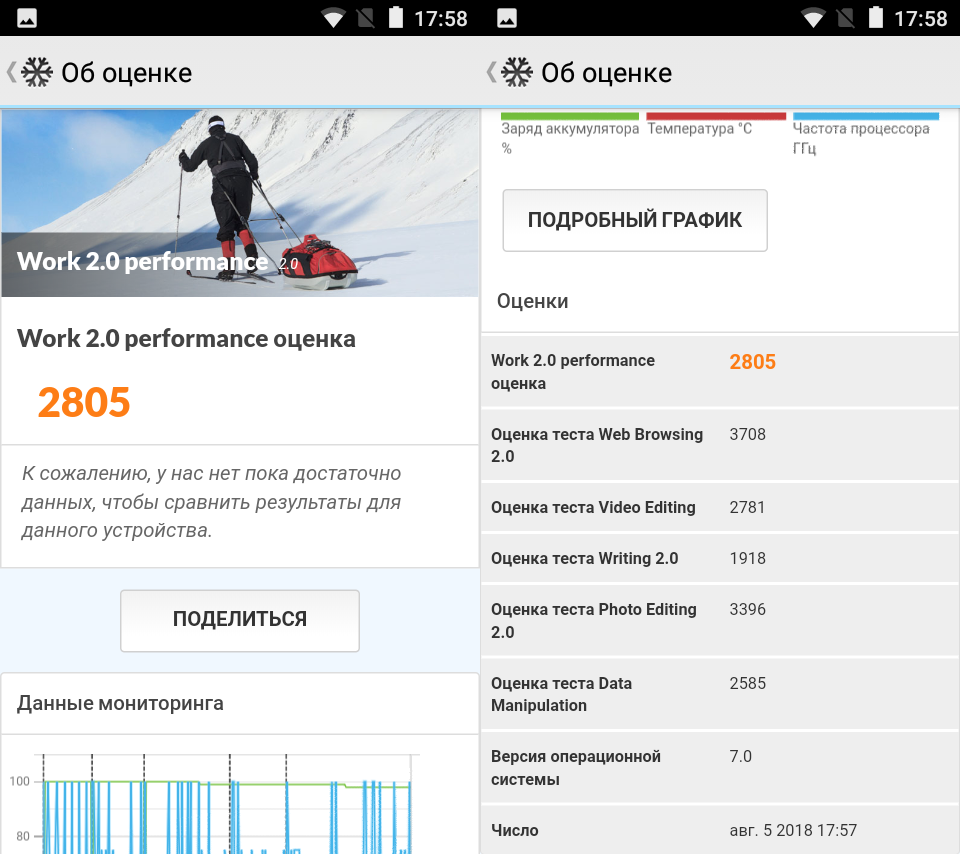The image size is (960, 854).
Task: Select the Video Editing score row
Action: point(719,507)
